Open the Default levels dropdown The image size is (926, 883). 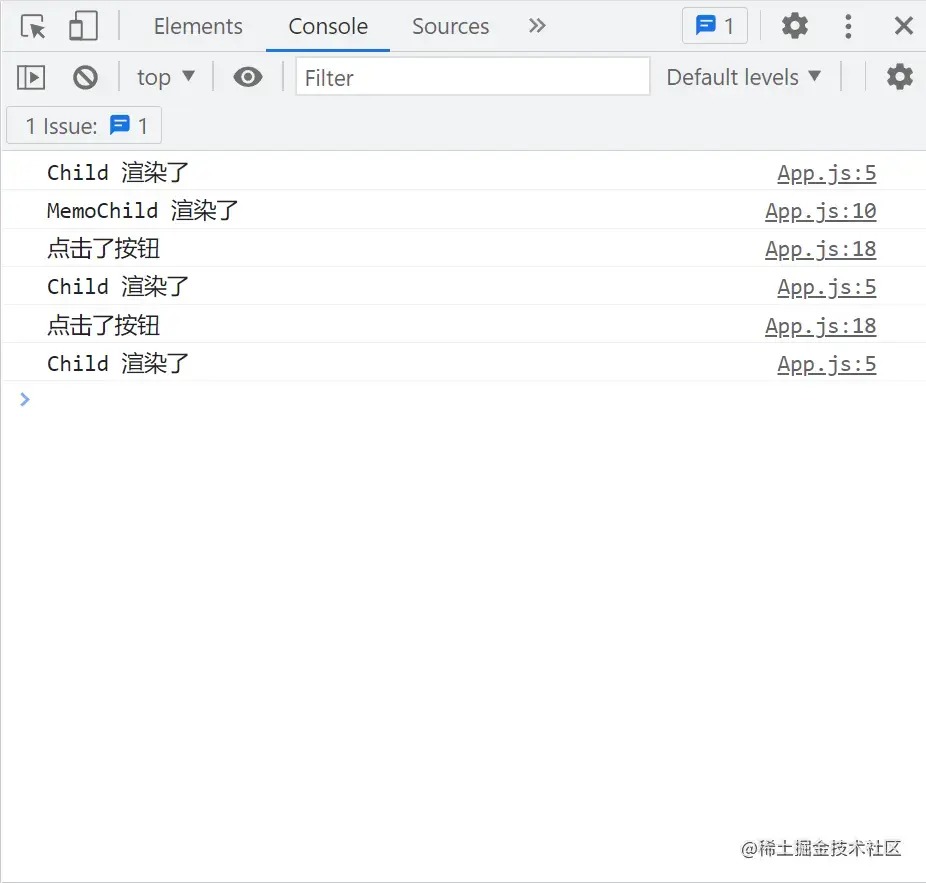pos(744,77)
